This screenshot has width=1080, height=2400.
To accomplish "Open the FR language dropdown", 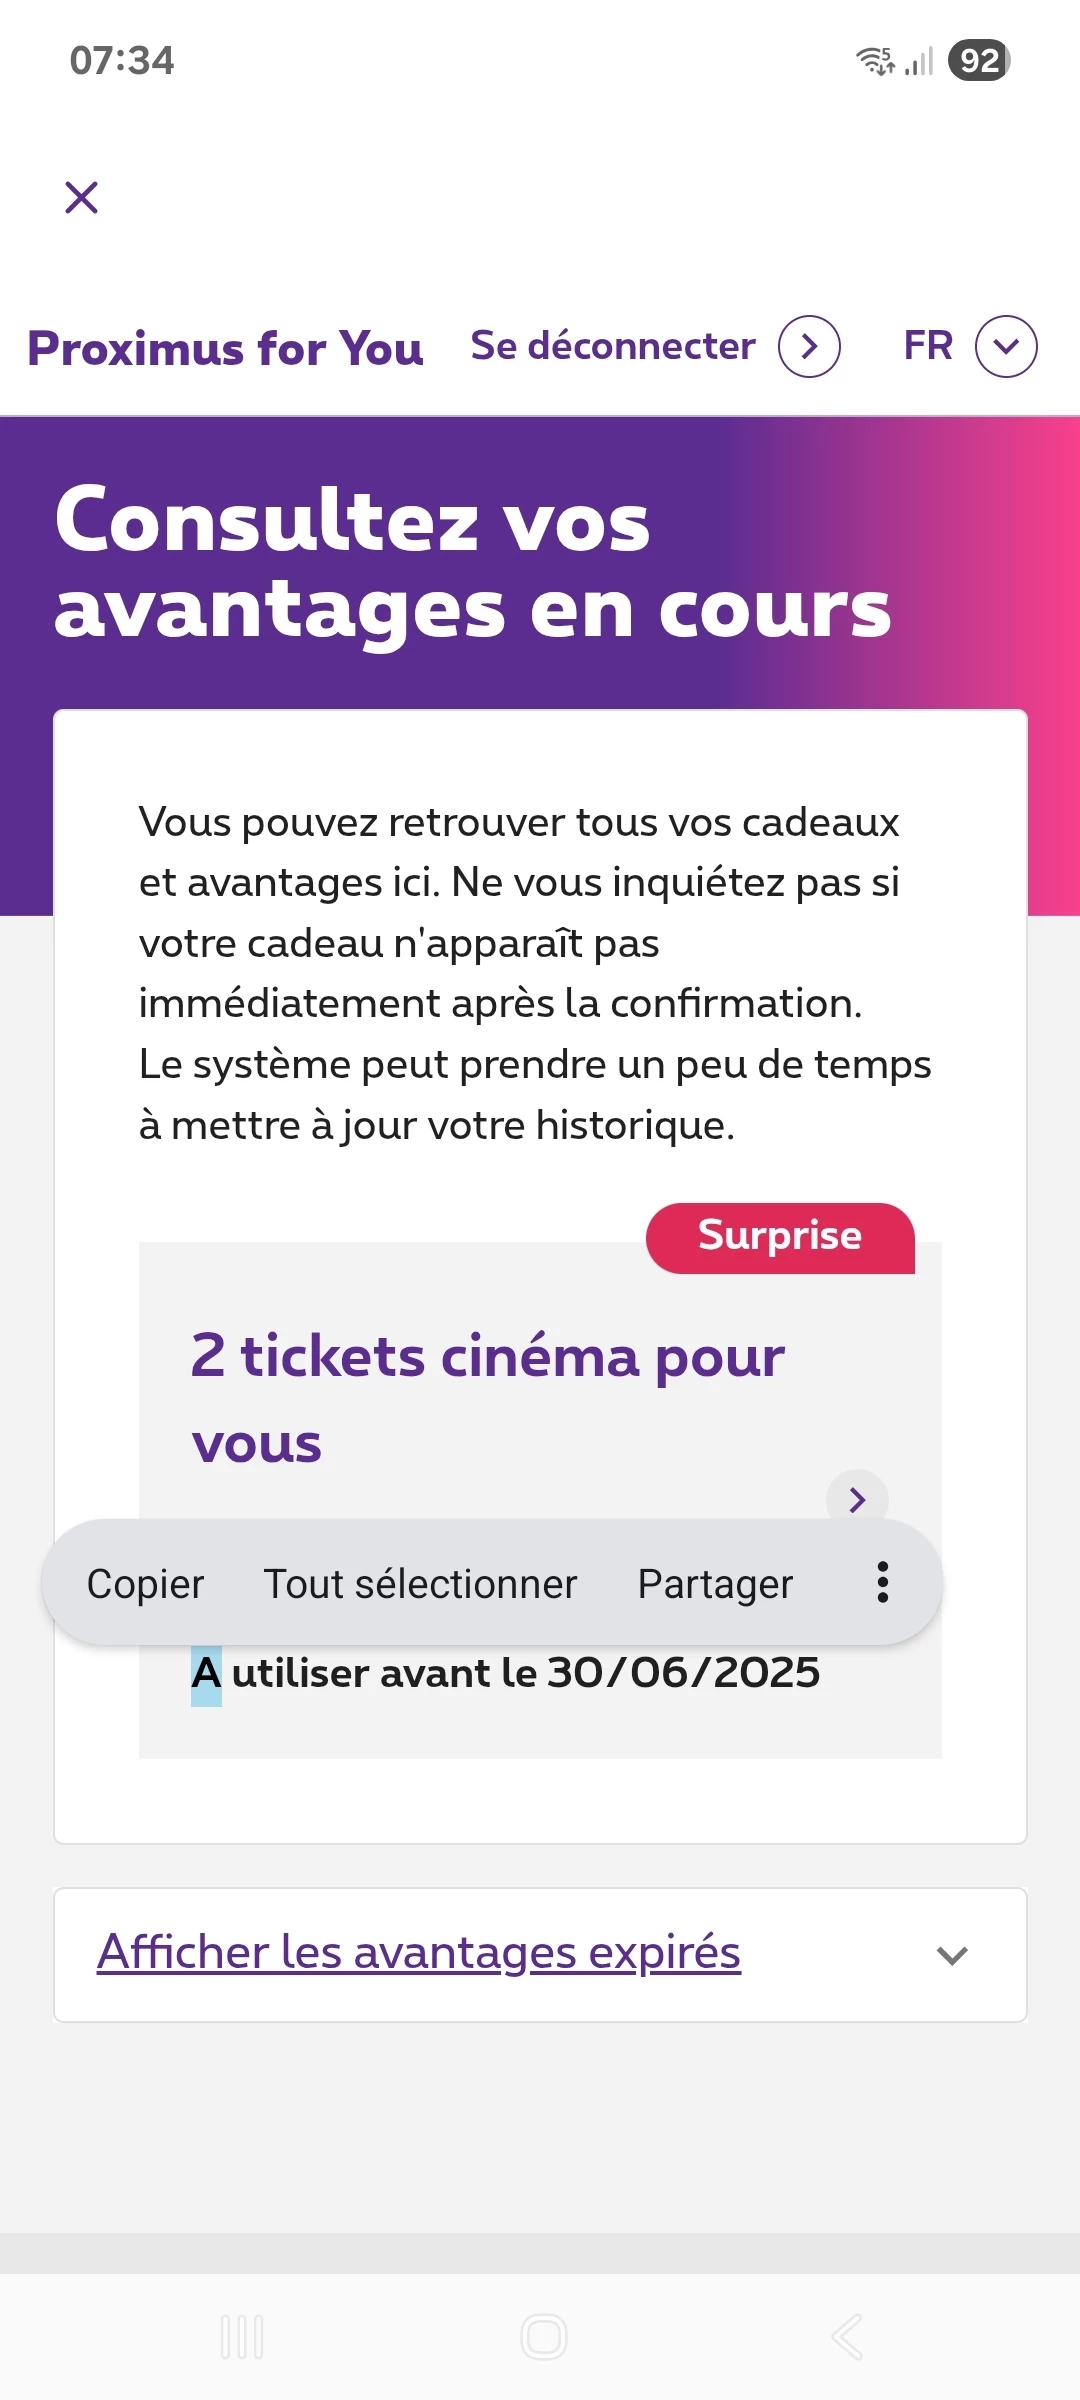I will click(x=1006, y=347).
